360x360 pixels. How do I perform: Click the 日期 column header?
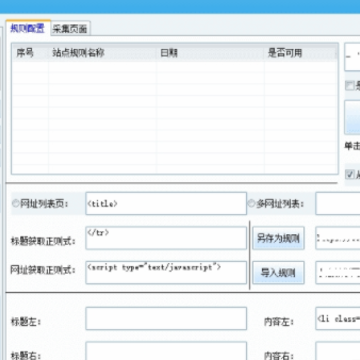tap(210, 53)
